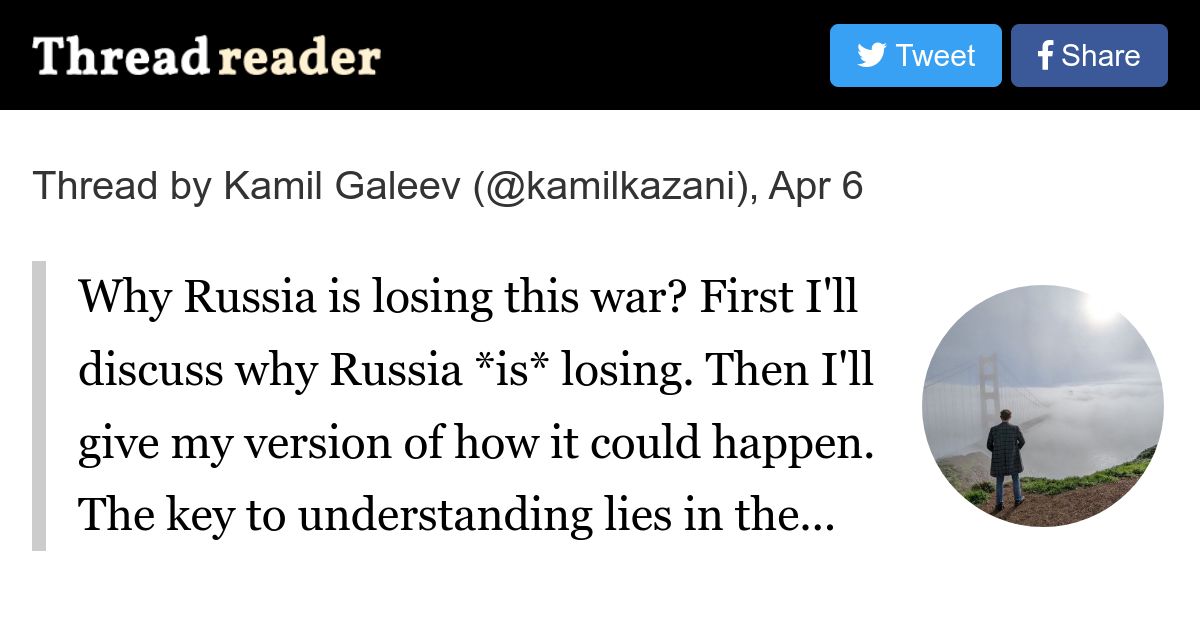Click the 'Share' label text

pyautogui.click(x=1100, y=56)
